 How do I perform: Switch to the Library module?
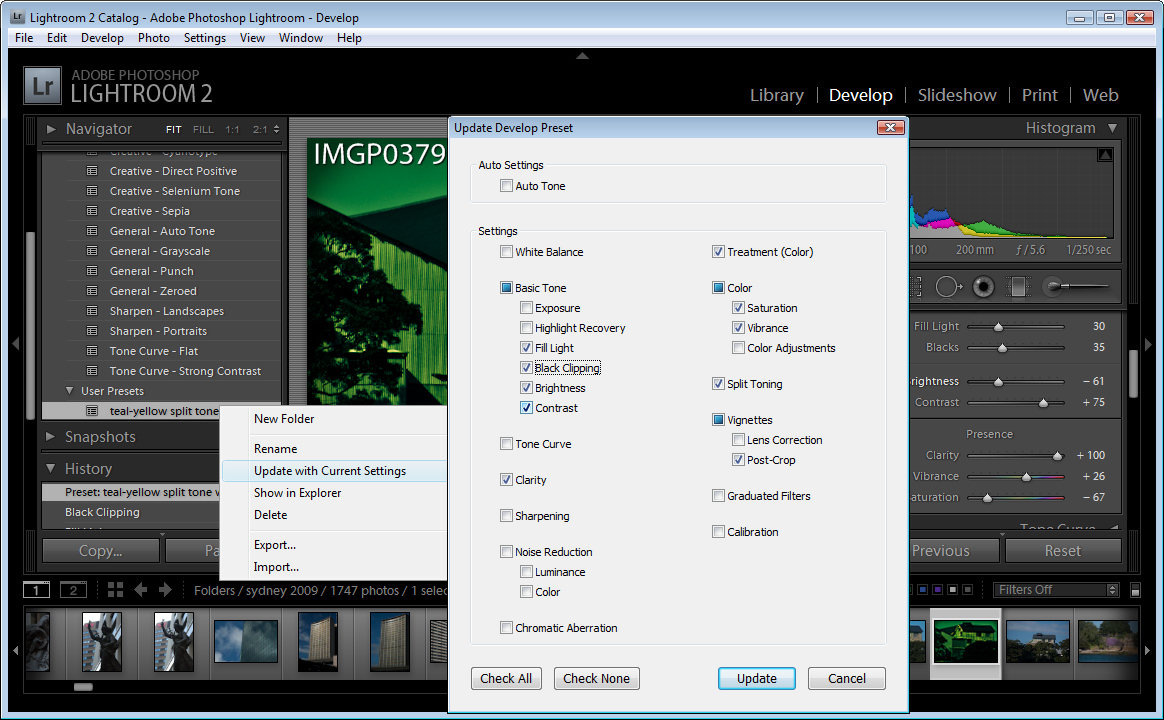coord(776,95)
